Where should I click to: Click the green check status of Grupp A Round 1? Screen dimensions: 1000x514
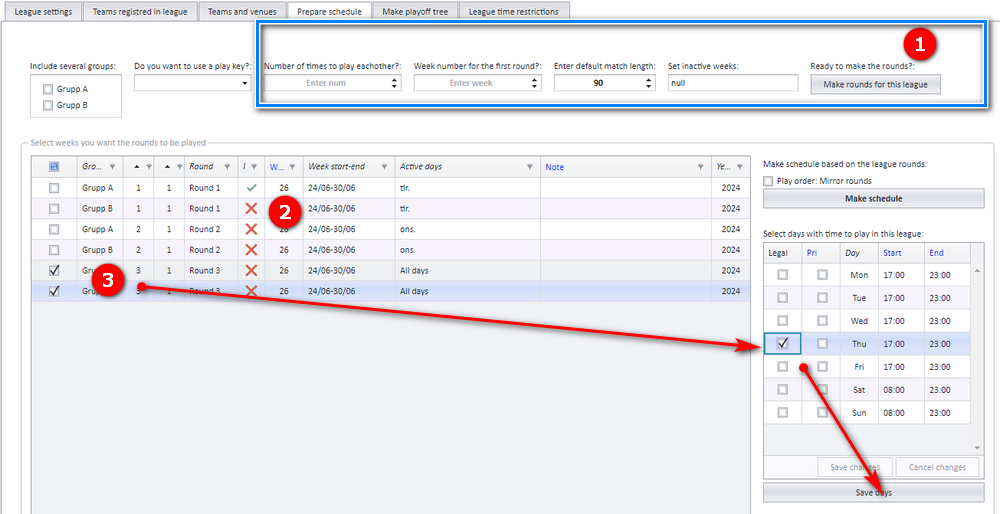(251, 188)
